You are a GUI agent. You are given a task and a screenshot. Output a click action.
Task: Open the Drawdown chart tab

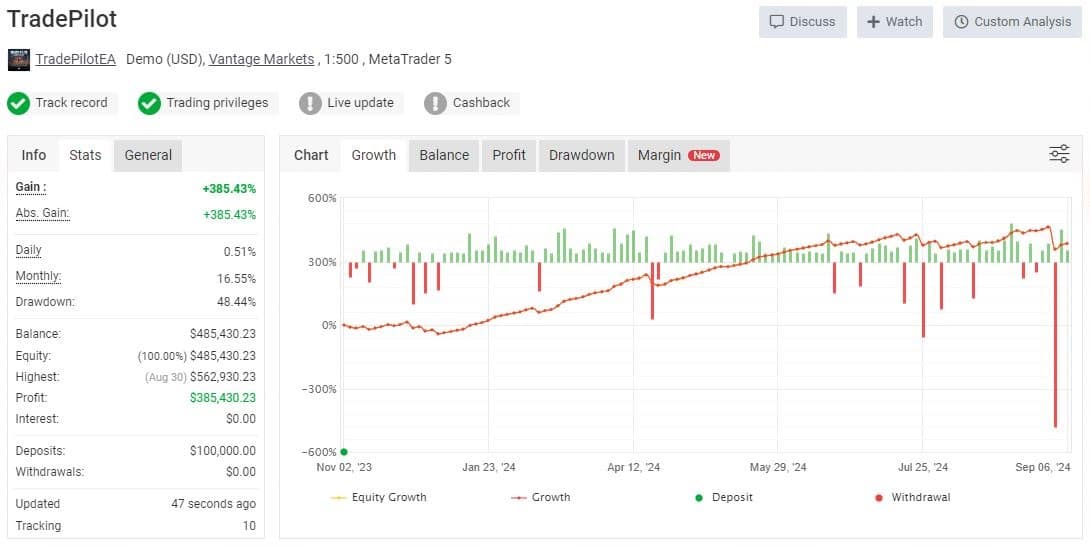(x=582, y=155)
